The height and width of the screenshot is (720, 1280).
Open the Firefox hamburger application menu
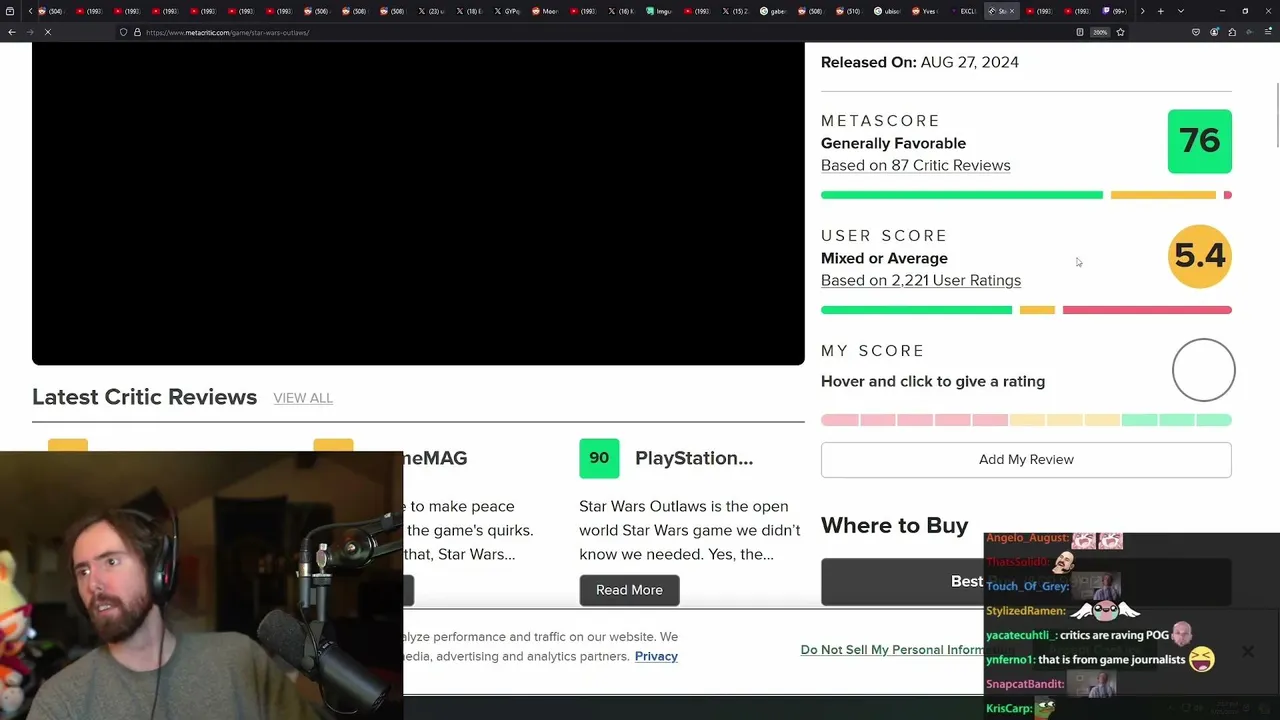(1269, 32)
